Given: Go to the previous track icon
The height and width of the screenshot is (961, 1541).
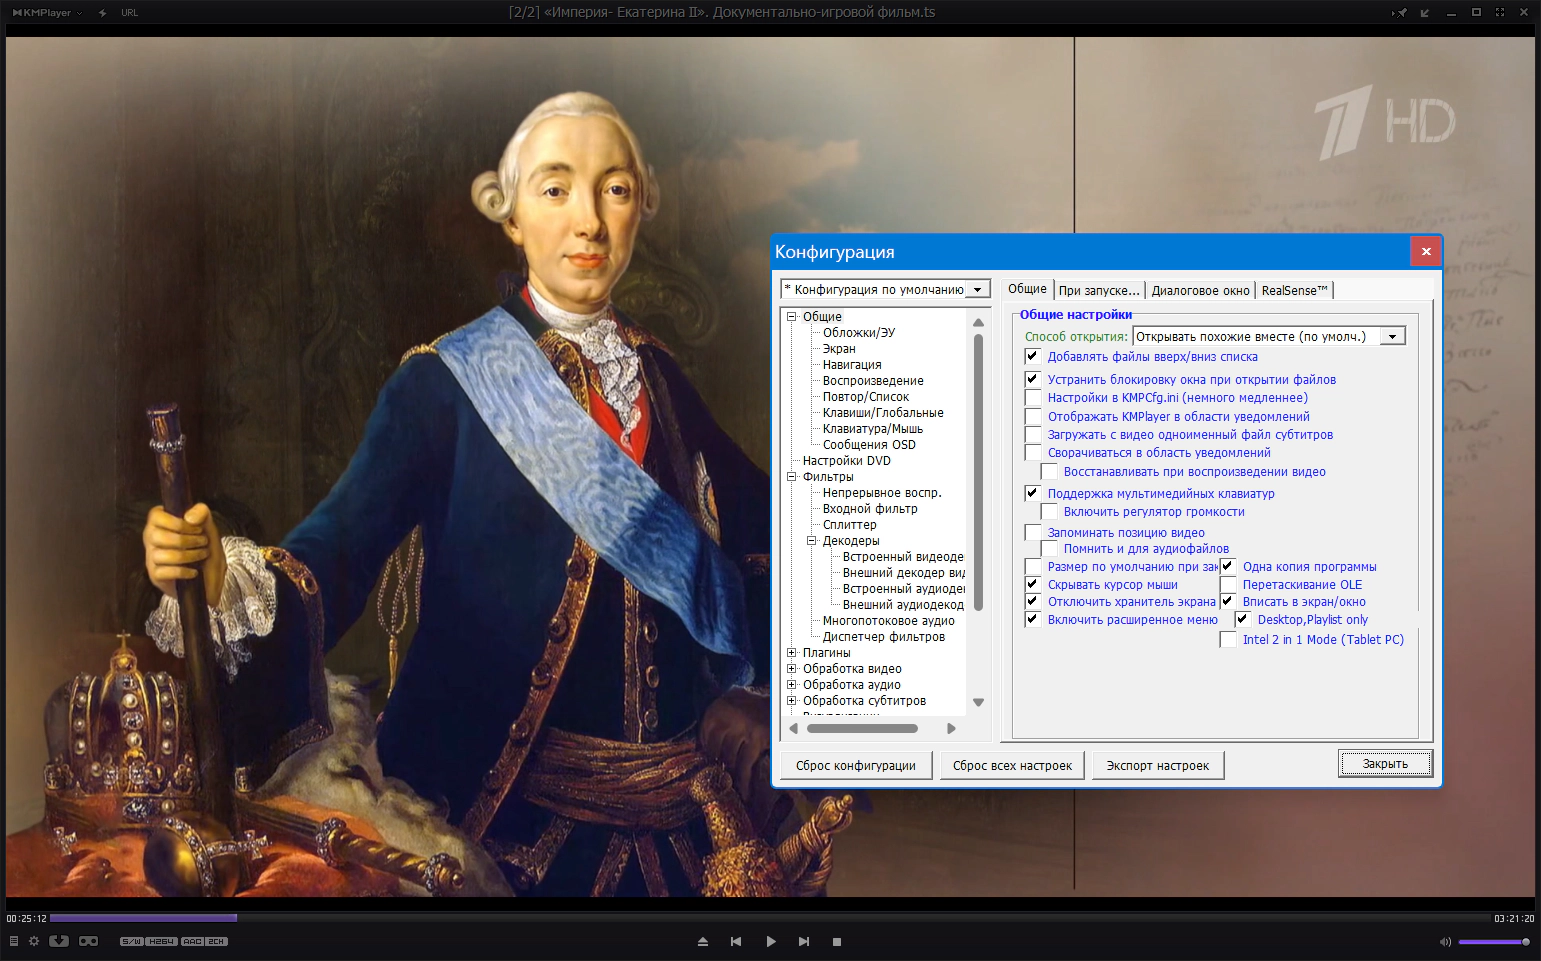Looking at the screenshot, I should coord(736,942).
